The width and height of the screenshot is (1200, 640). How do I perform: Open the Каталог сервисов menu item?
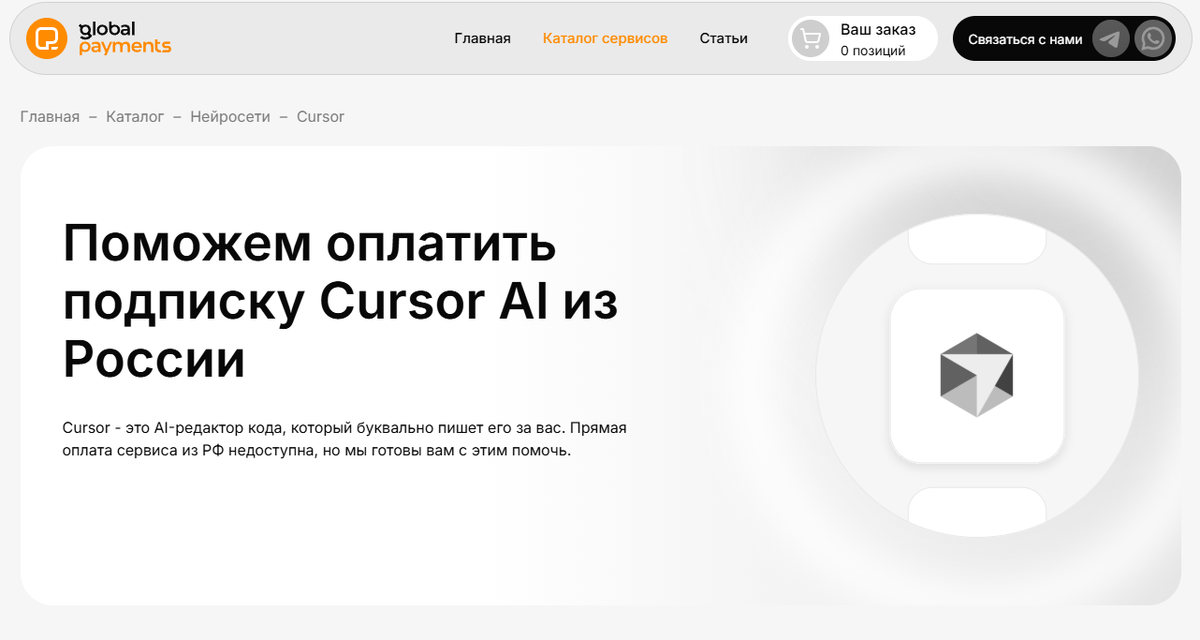(605, 39)
